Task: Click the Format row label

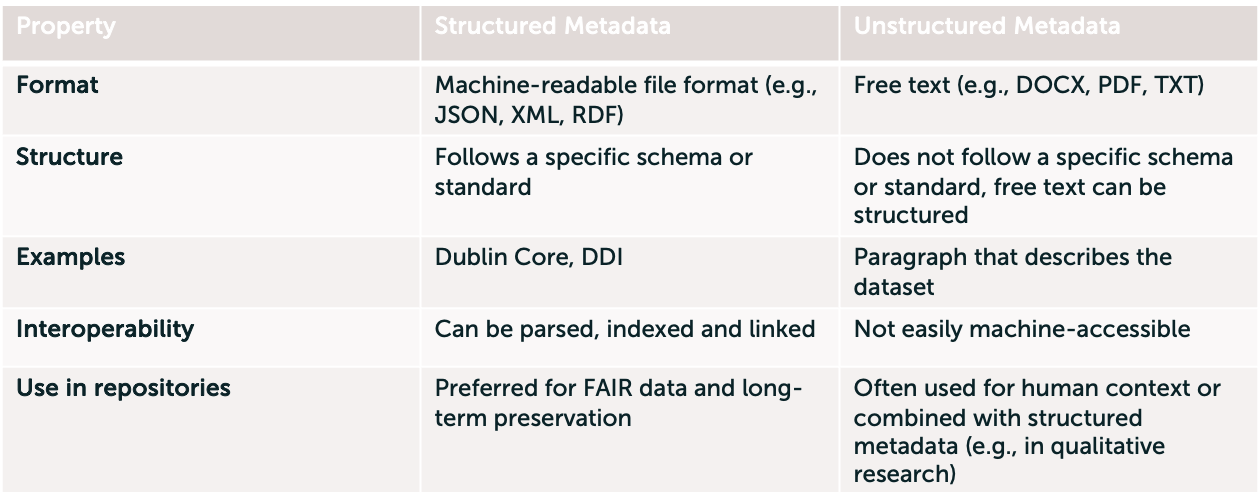Action: point(57,86)
